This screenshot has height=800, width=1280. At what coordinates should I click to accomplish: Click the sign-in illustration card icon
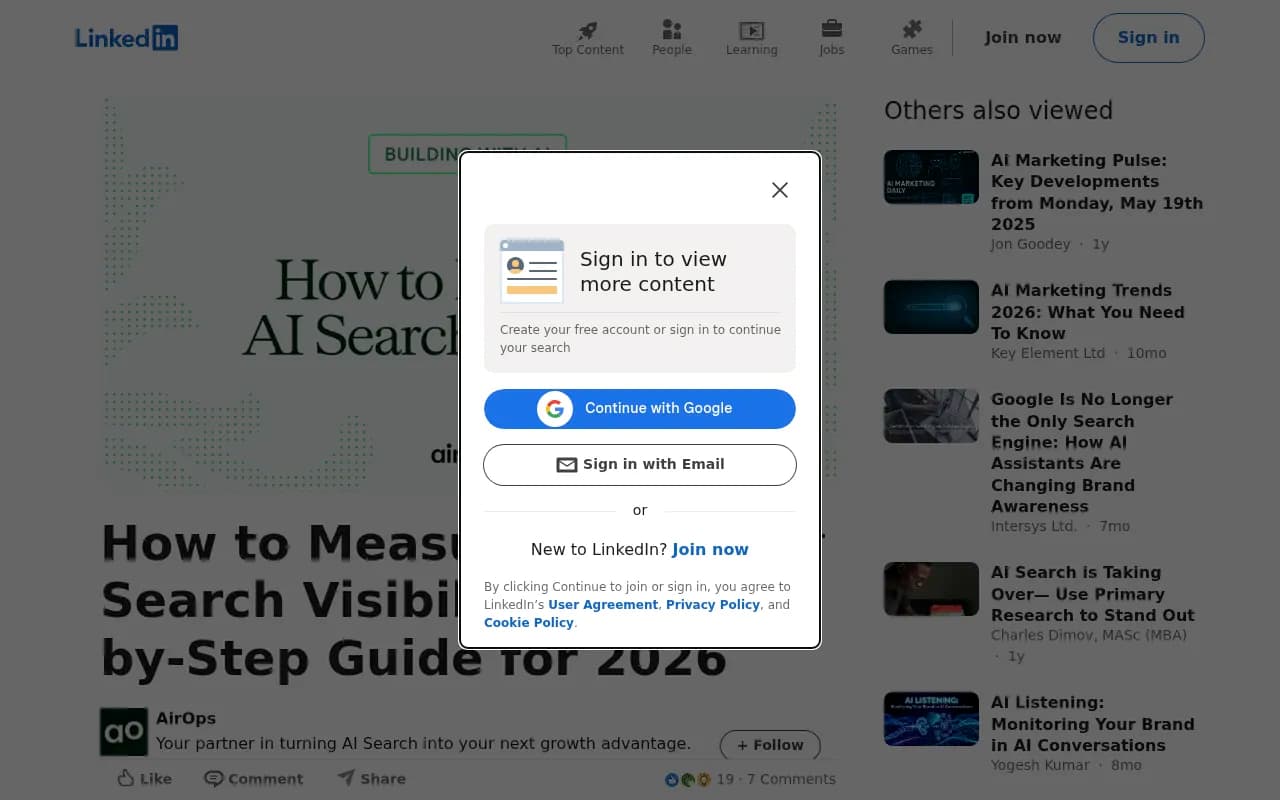[x=532, y=271]
